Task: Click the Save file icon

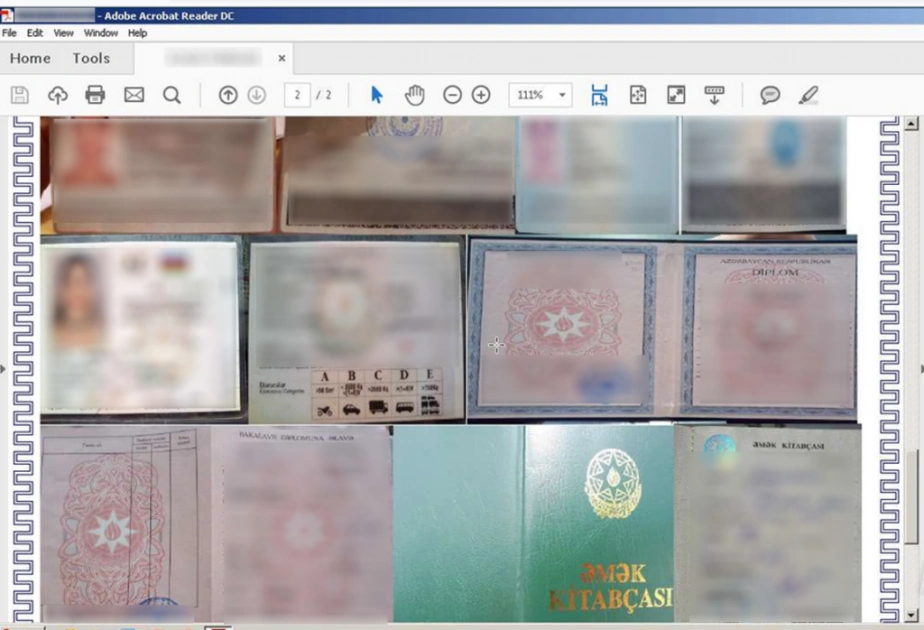Action: point(19,95)
